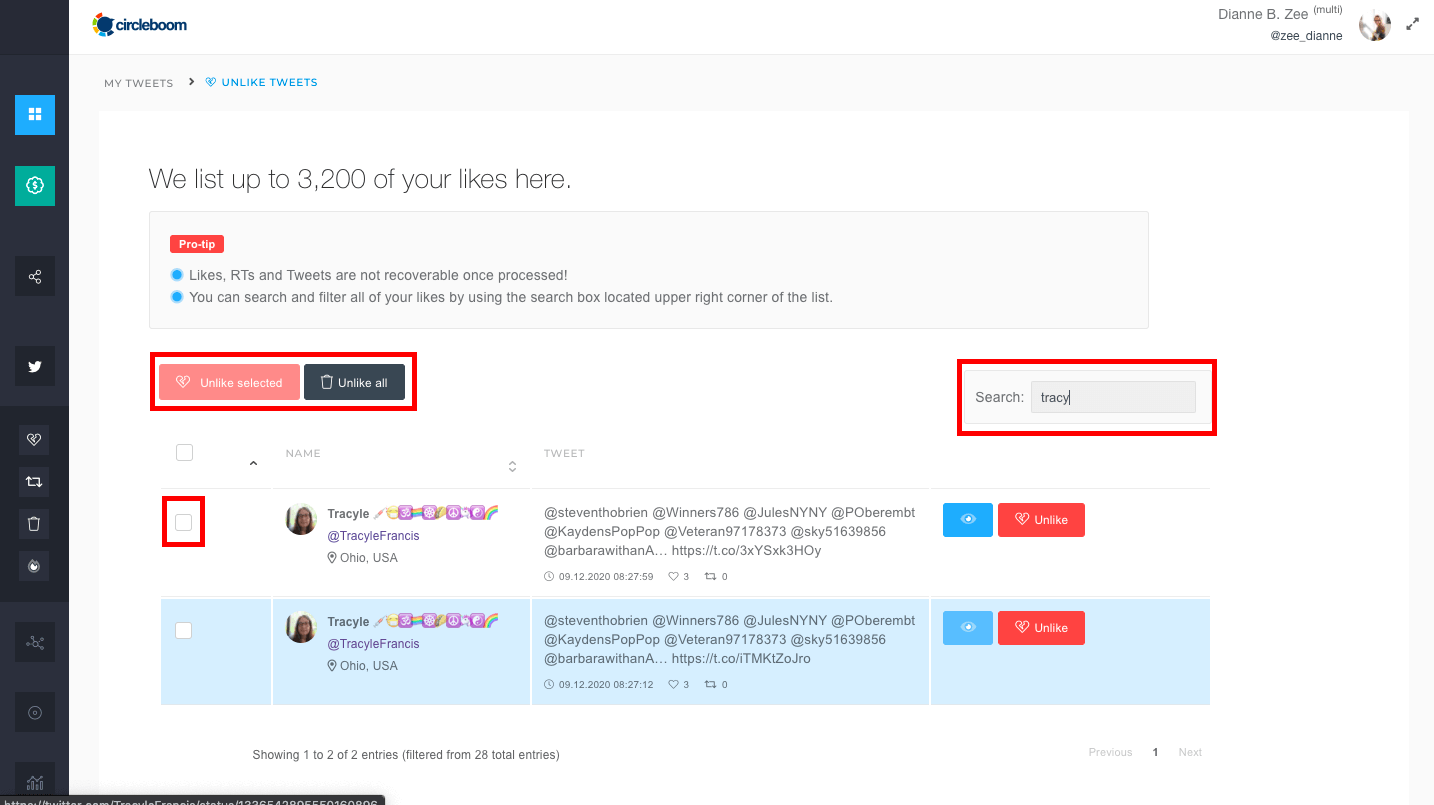Check the first TracyleFrancis tweet row checkbox
Viewport: 1434px width, 805px height.
pyautogui.click(x=184, y=521)
